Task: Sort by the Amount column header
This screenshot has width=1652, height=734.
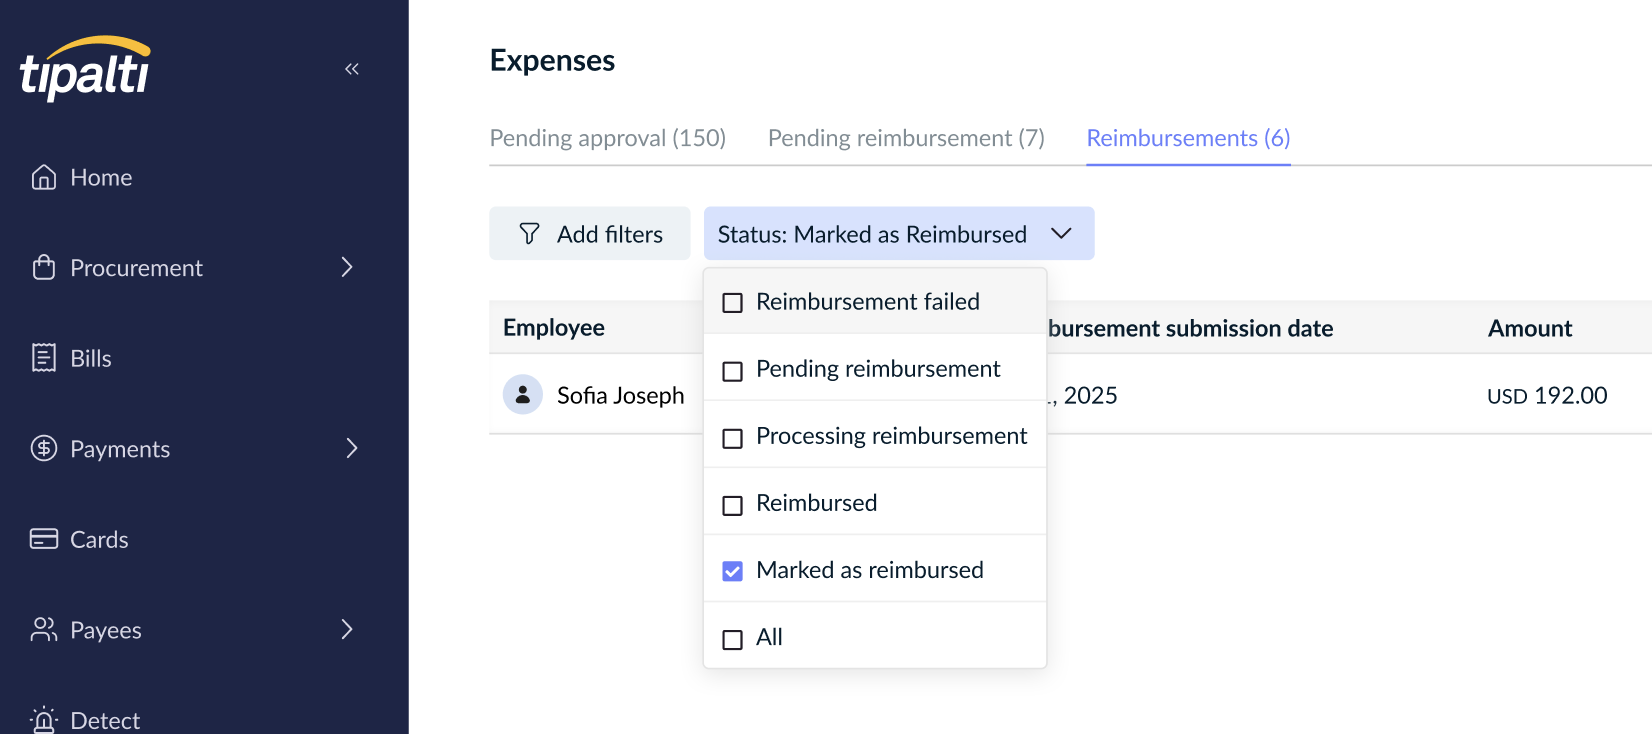Action: pyautogui.click(x=1529, y=328)
